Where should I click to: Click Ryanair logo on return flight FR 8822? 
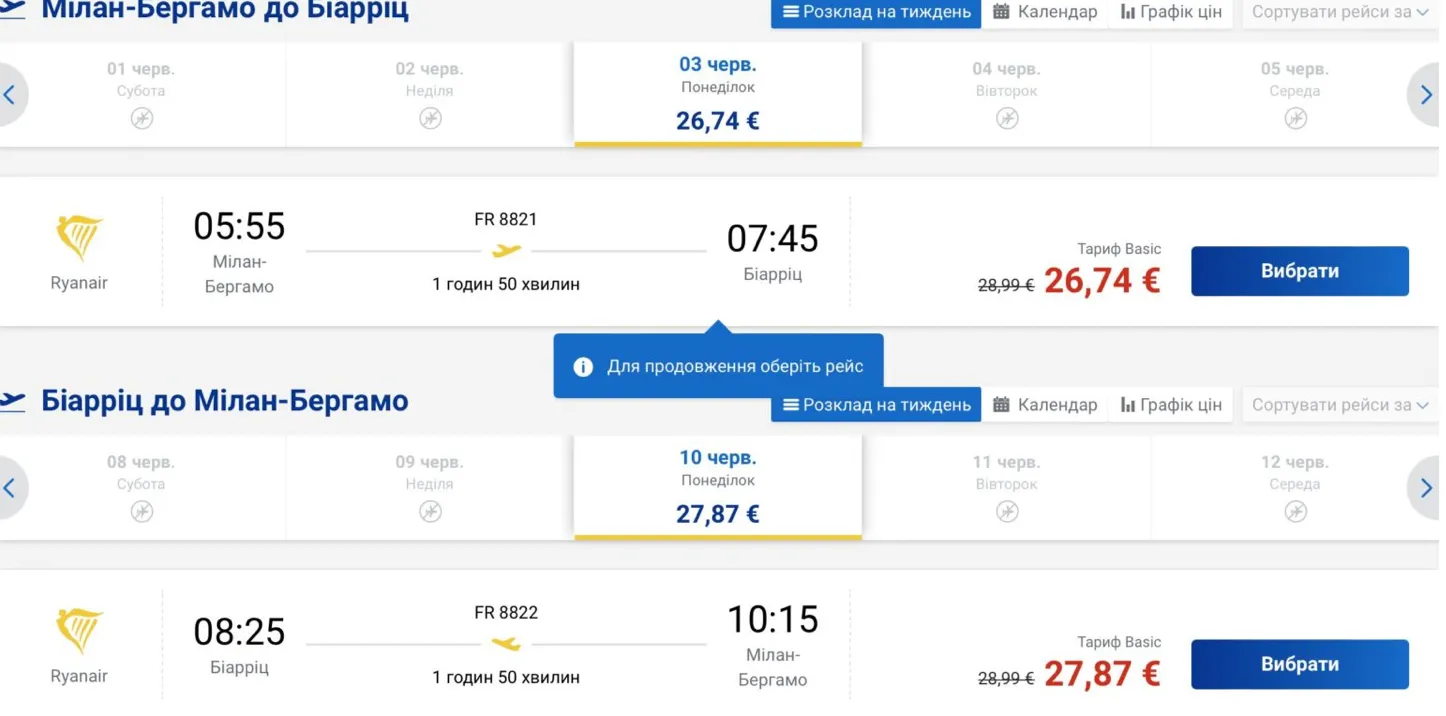tap(79, 632)
